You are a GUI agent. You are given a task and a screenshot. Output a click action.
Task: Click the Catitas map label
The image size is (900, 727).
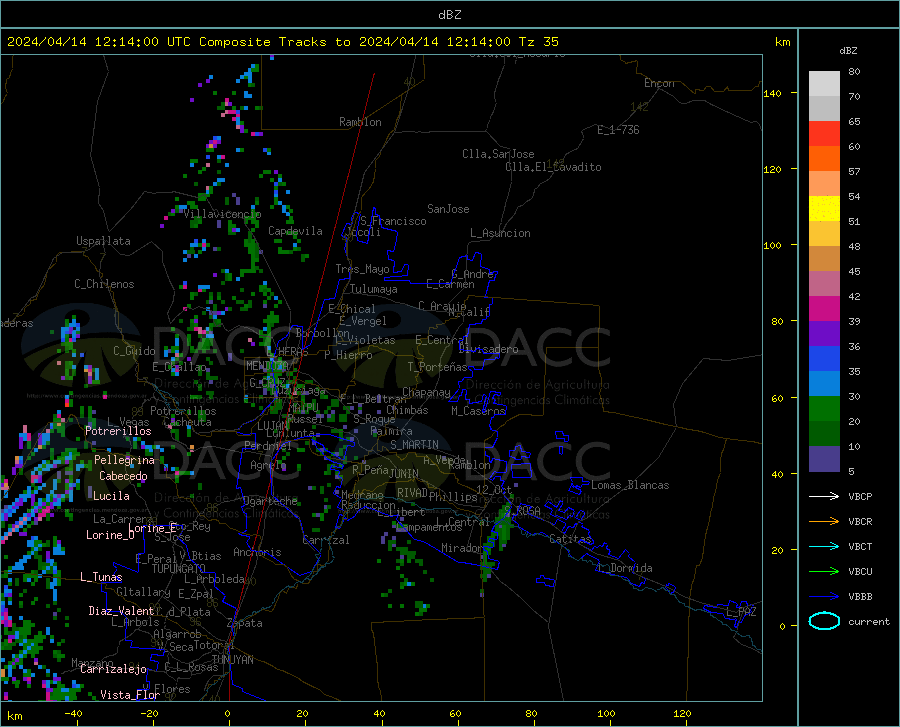pos(570,539)
